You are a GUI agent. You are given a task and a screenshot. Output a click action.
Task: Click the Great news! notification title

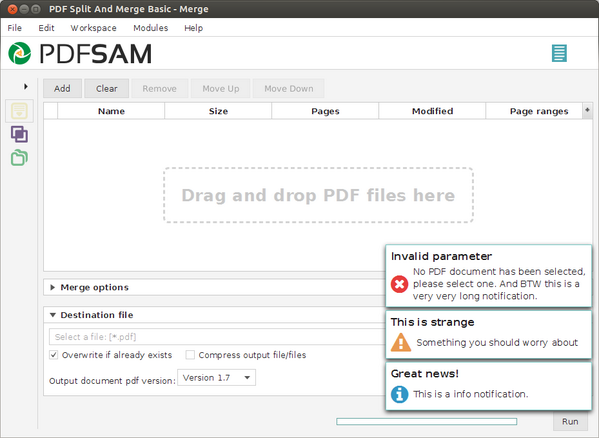[x=425, y=373]
